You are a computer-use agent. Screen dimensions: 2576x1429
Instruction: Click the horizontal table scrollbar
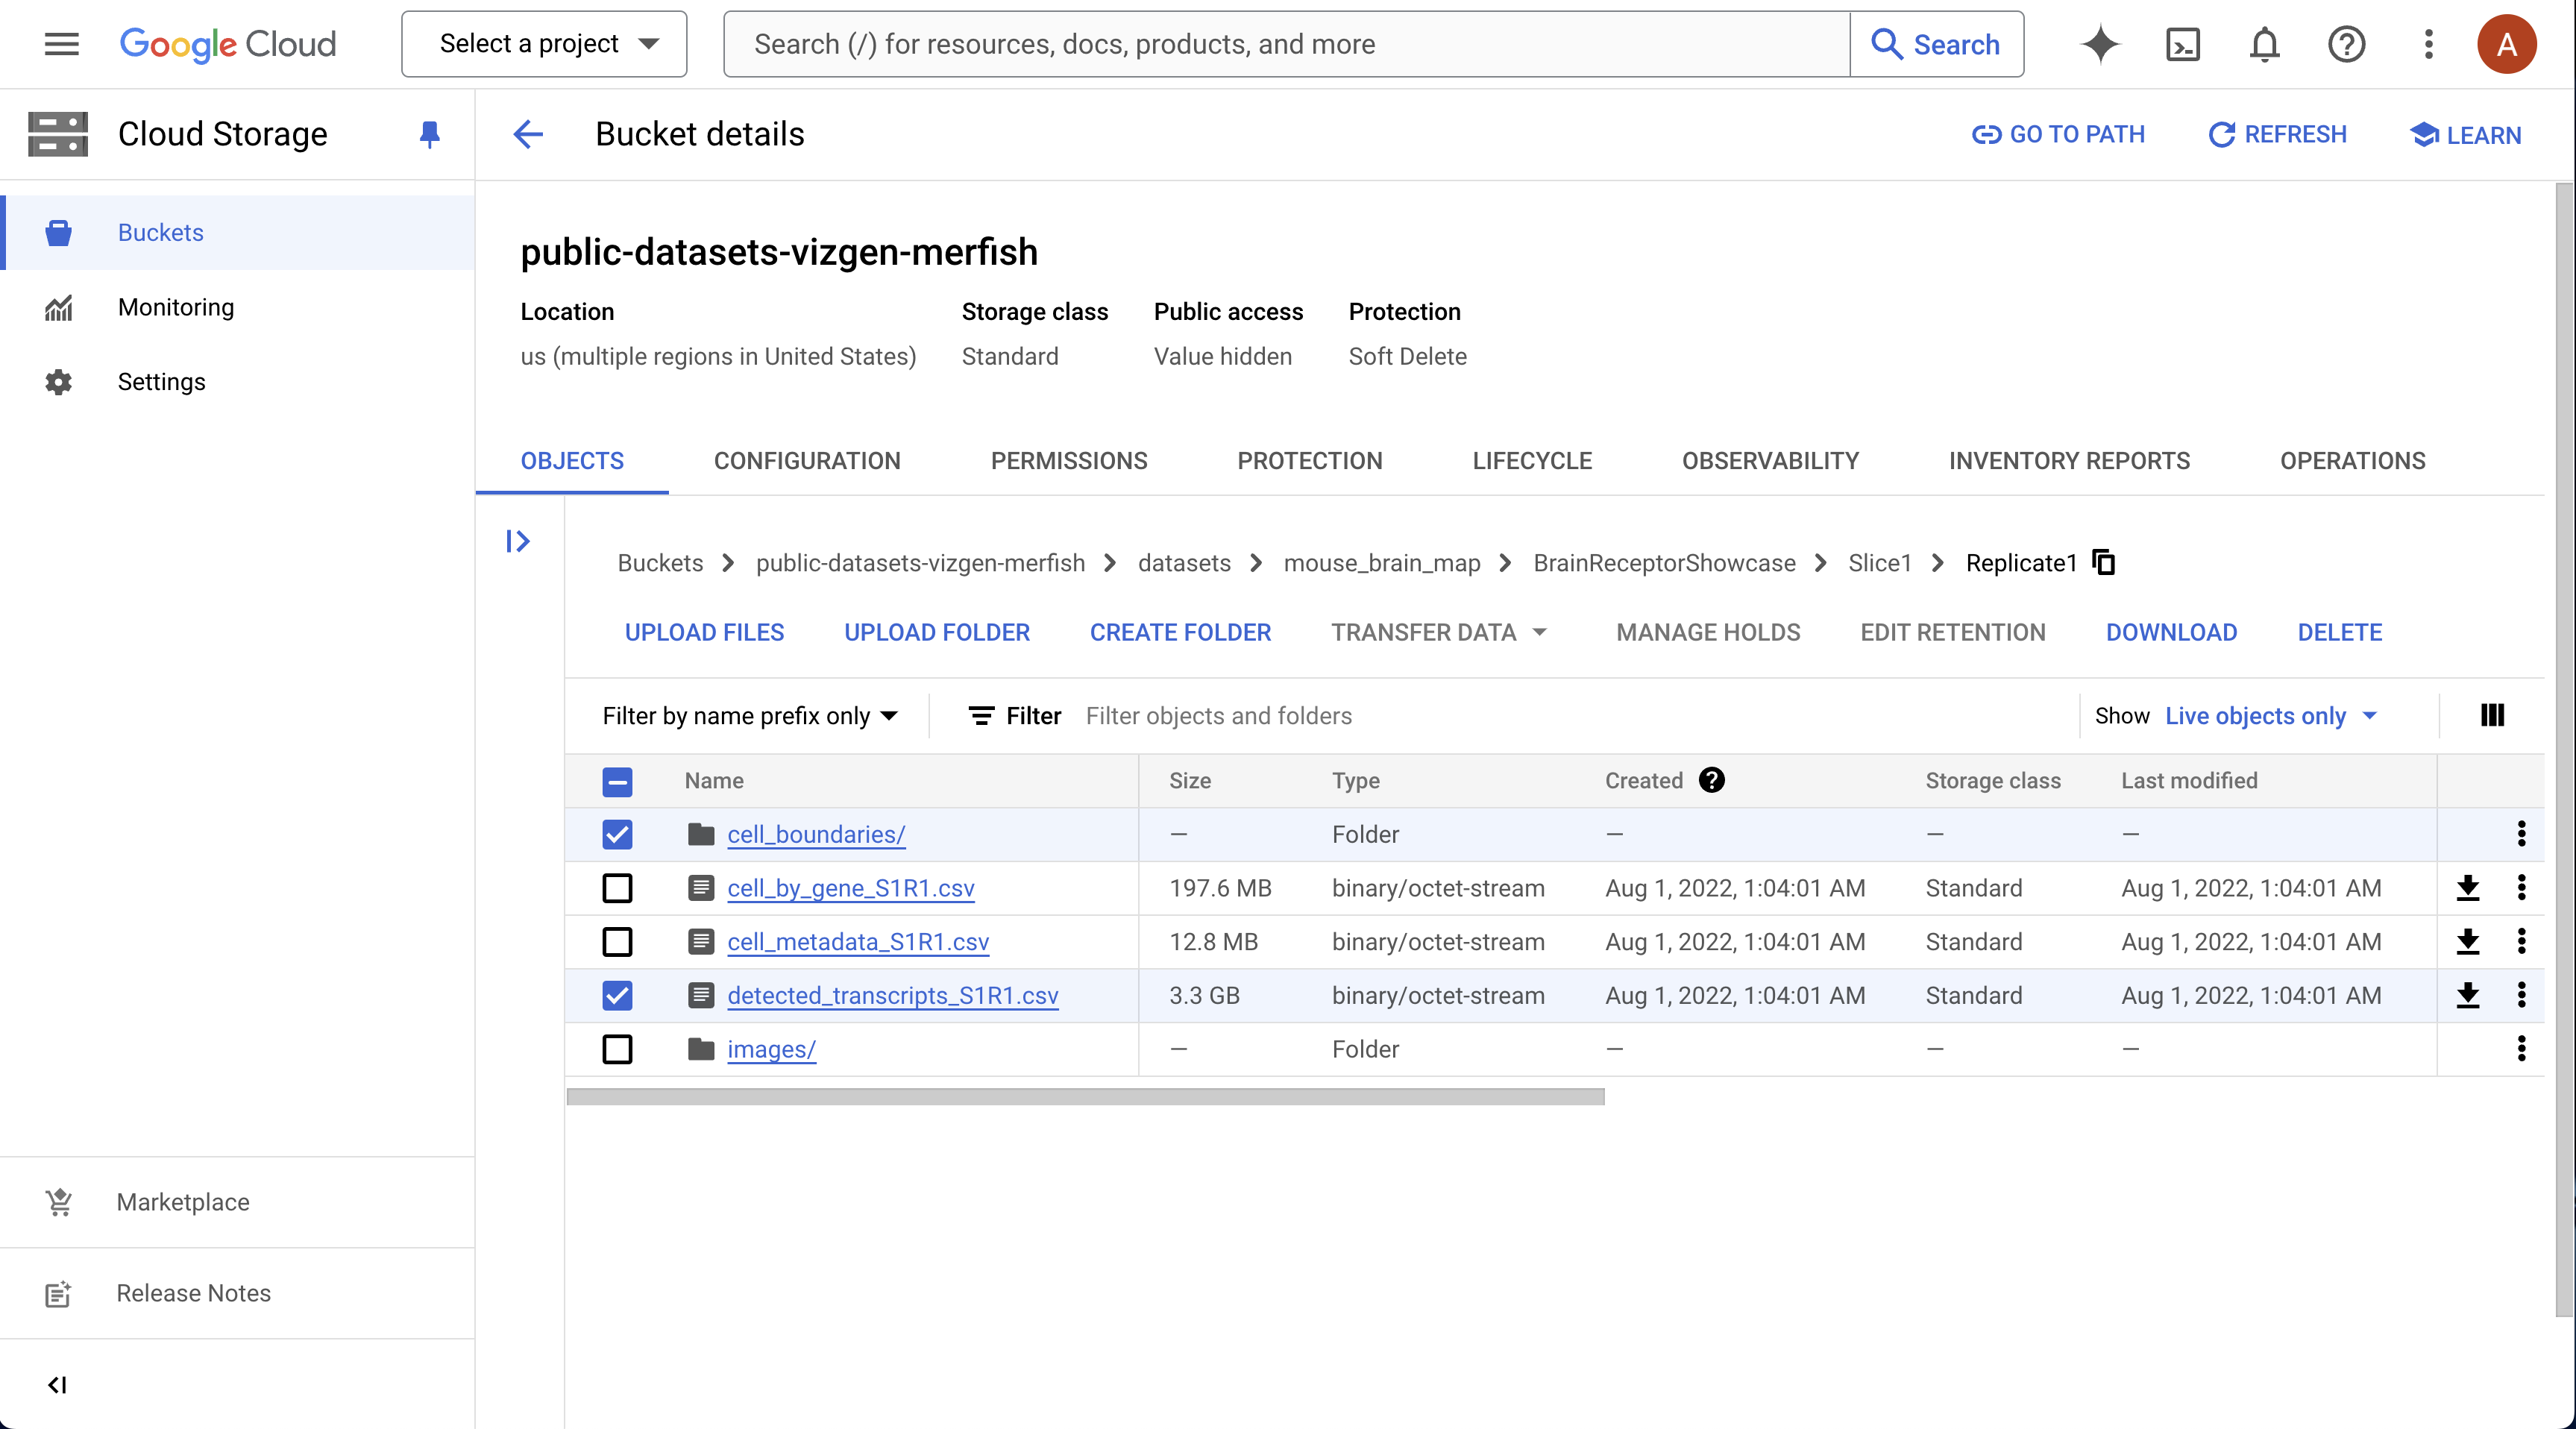1085,1097
